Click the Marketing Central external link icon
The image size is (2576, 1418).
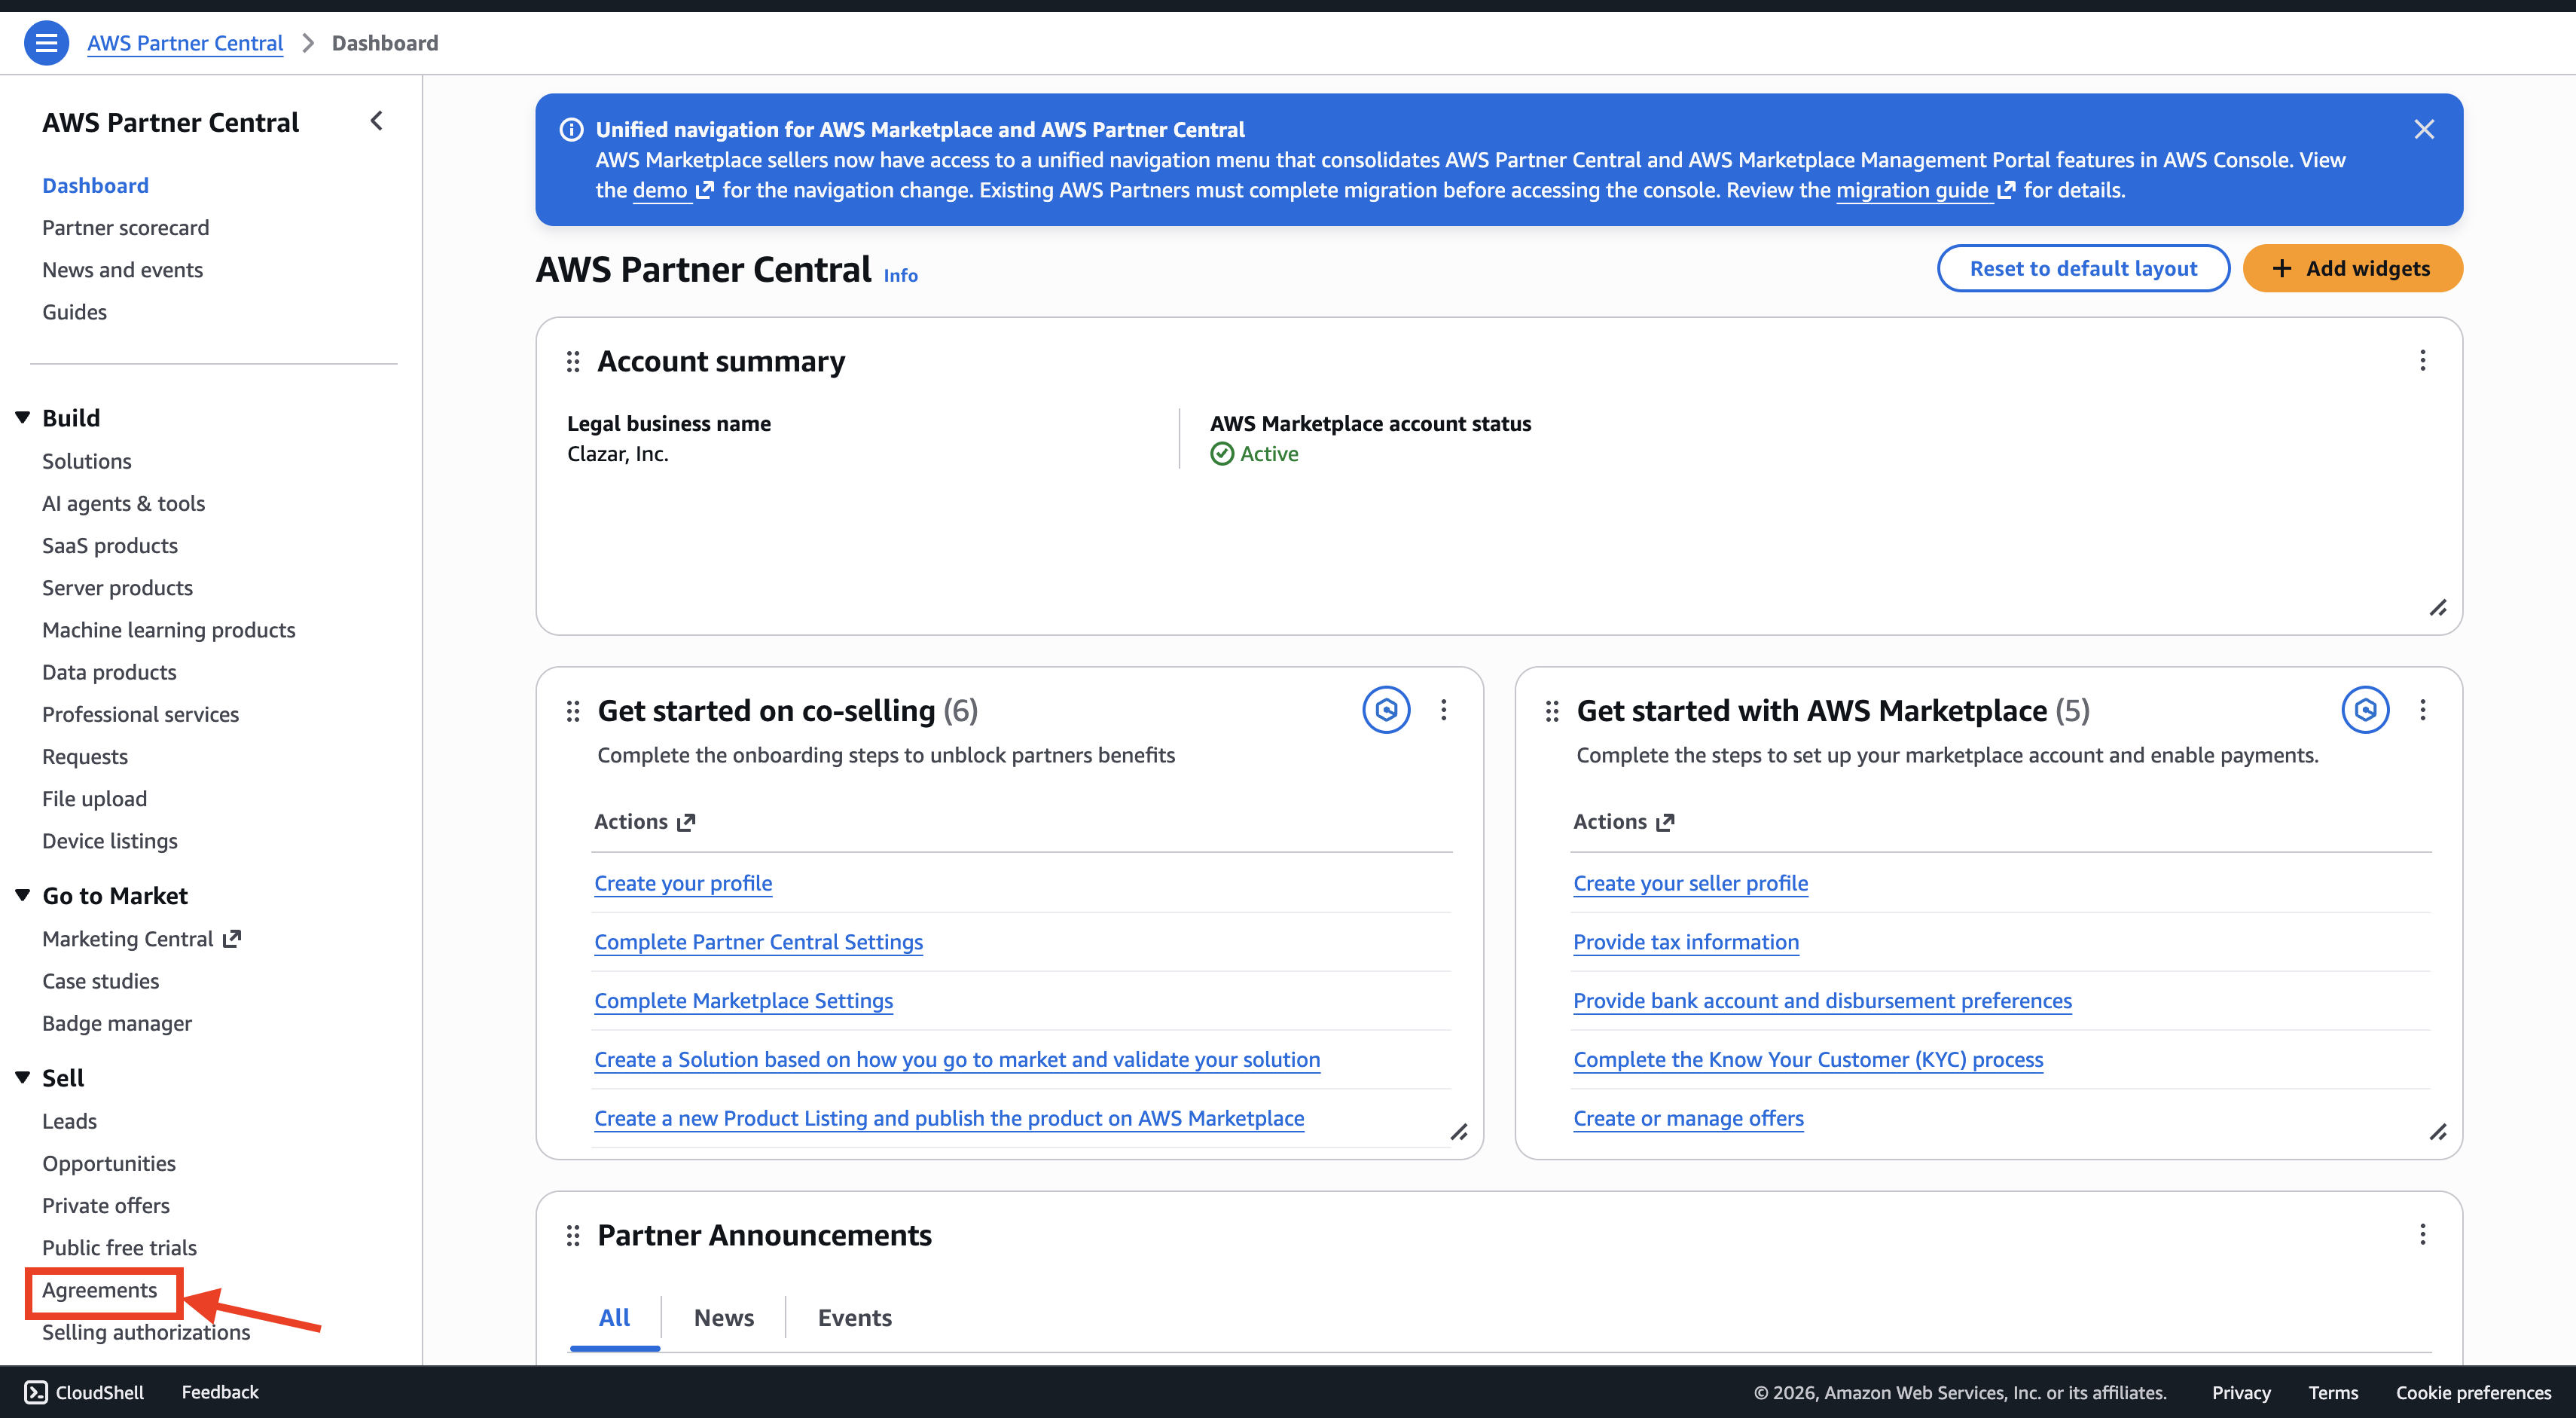tap(232, 939)
